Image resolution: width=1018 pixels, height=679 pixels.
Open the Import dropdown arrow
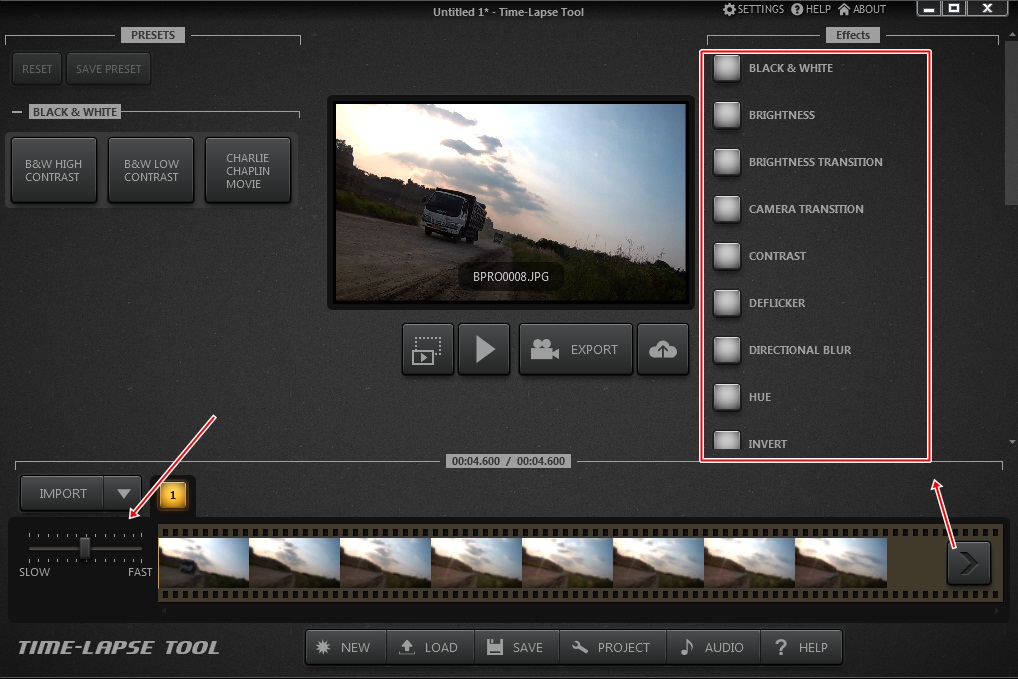click(123, 493)
